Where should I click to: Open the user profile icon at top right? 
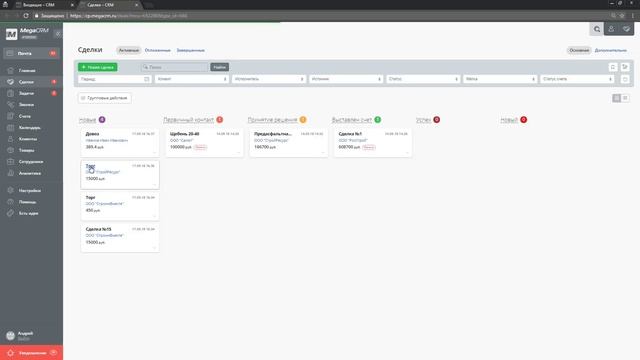(611, 29)
